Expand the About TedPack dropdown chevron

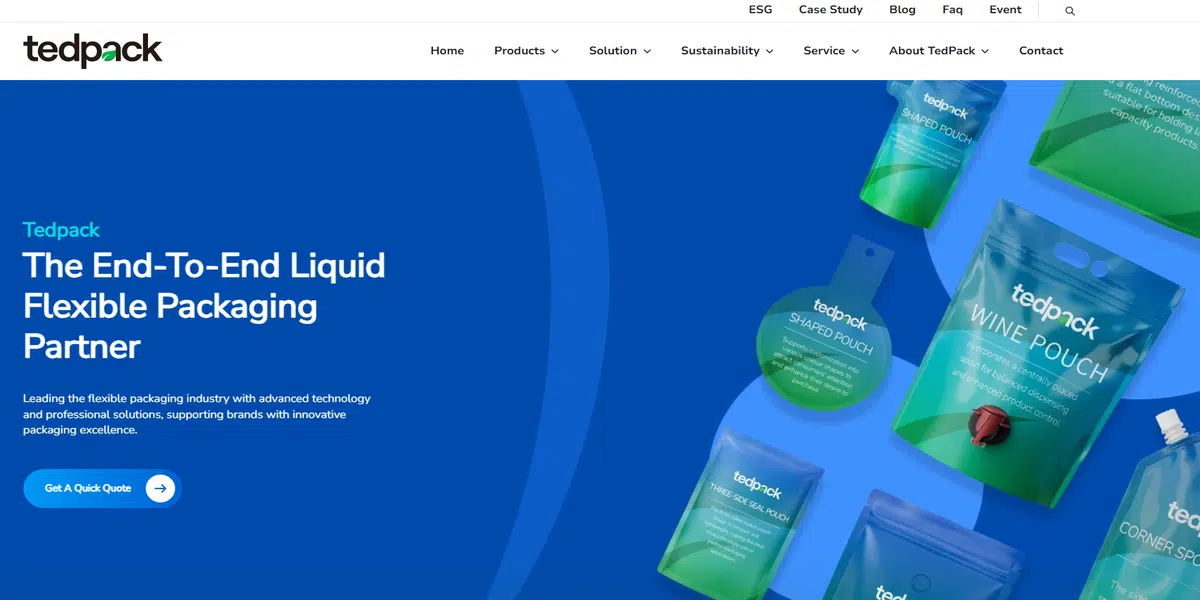click(x=985, y=51)
